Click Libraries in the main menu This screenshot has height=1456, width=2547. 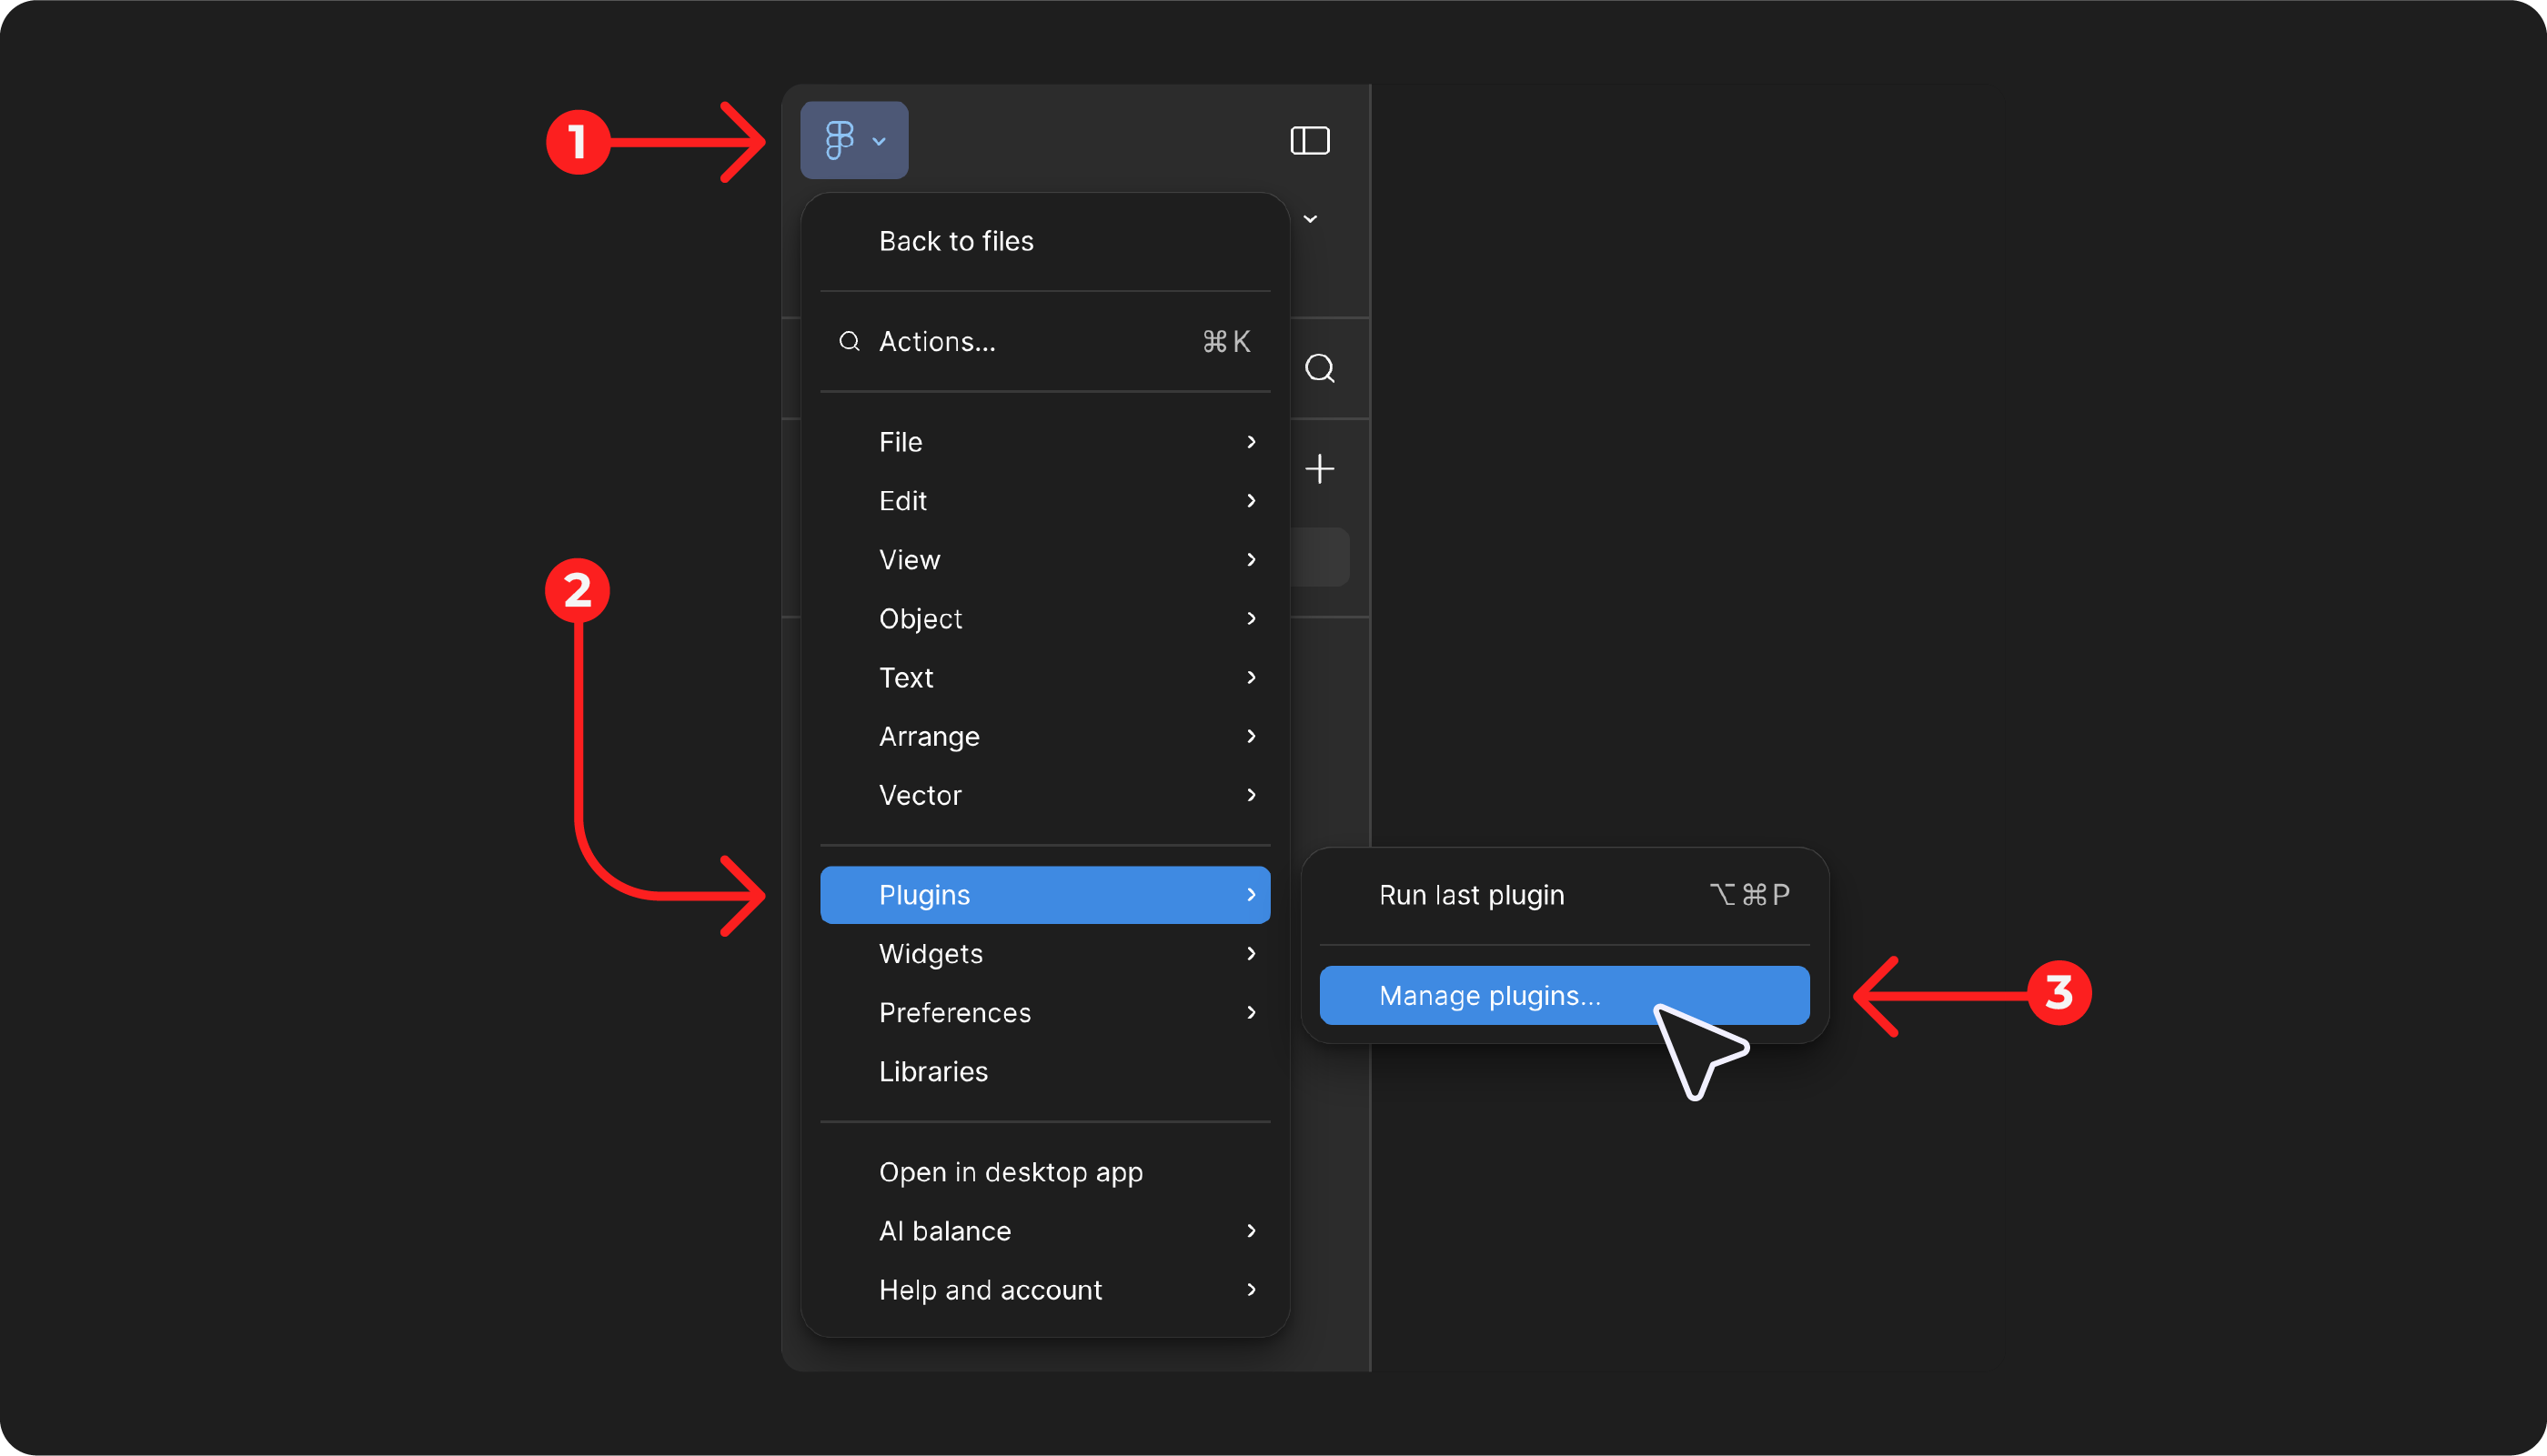coord(933,1072)
